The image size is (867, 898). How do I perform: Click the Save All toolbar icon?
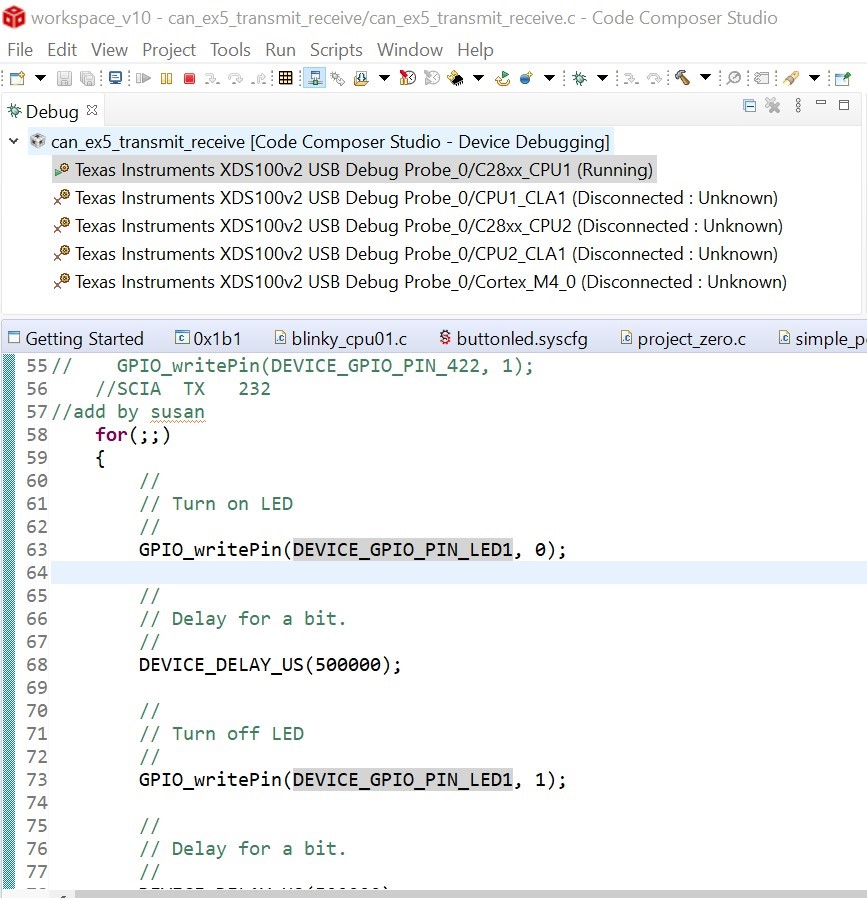click(x=87, y=78)
